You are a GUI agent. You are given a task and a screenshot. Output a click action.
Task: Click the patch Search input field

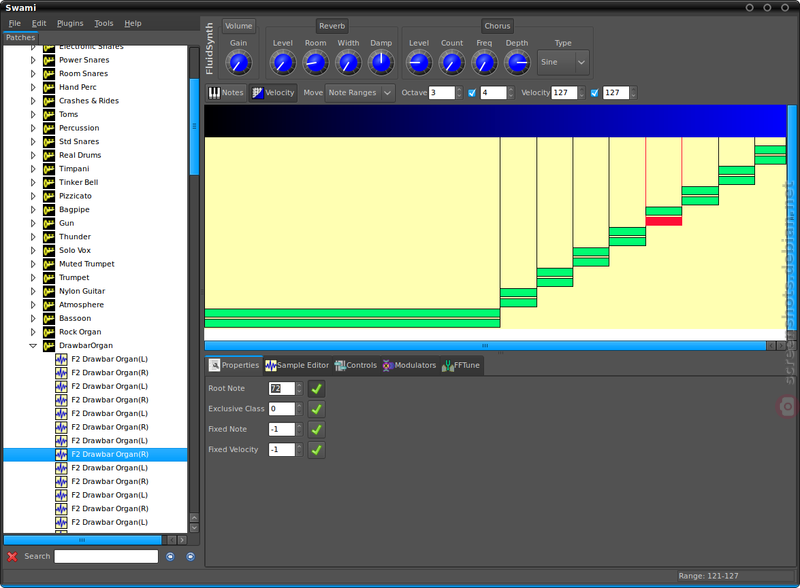(x=106, y=556)
